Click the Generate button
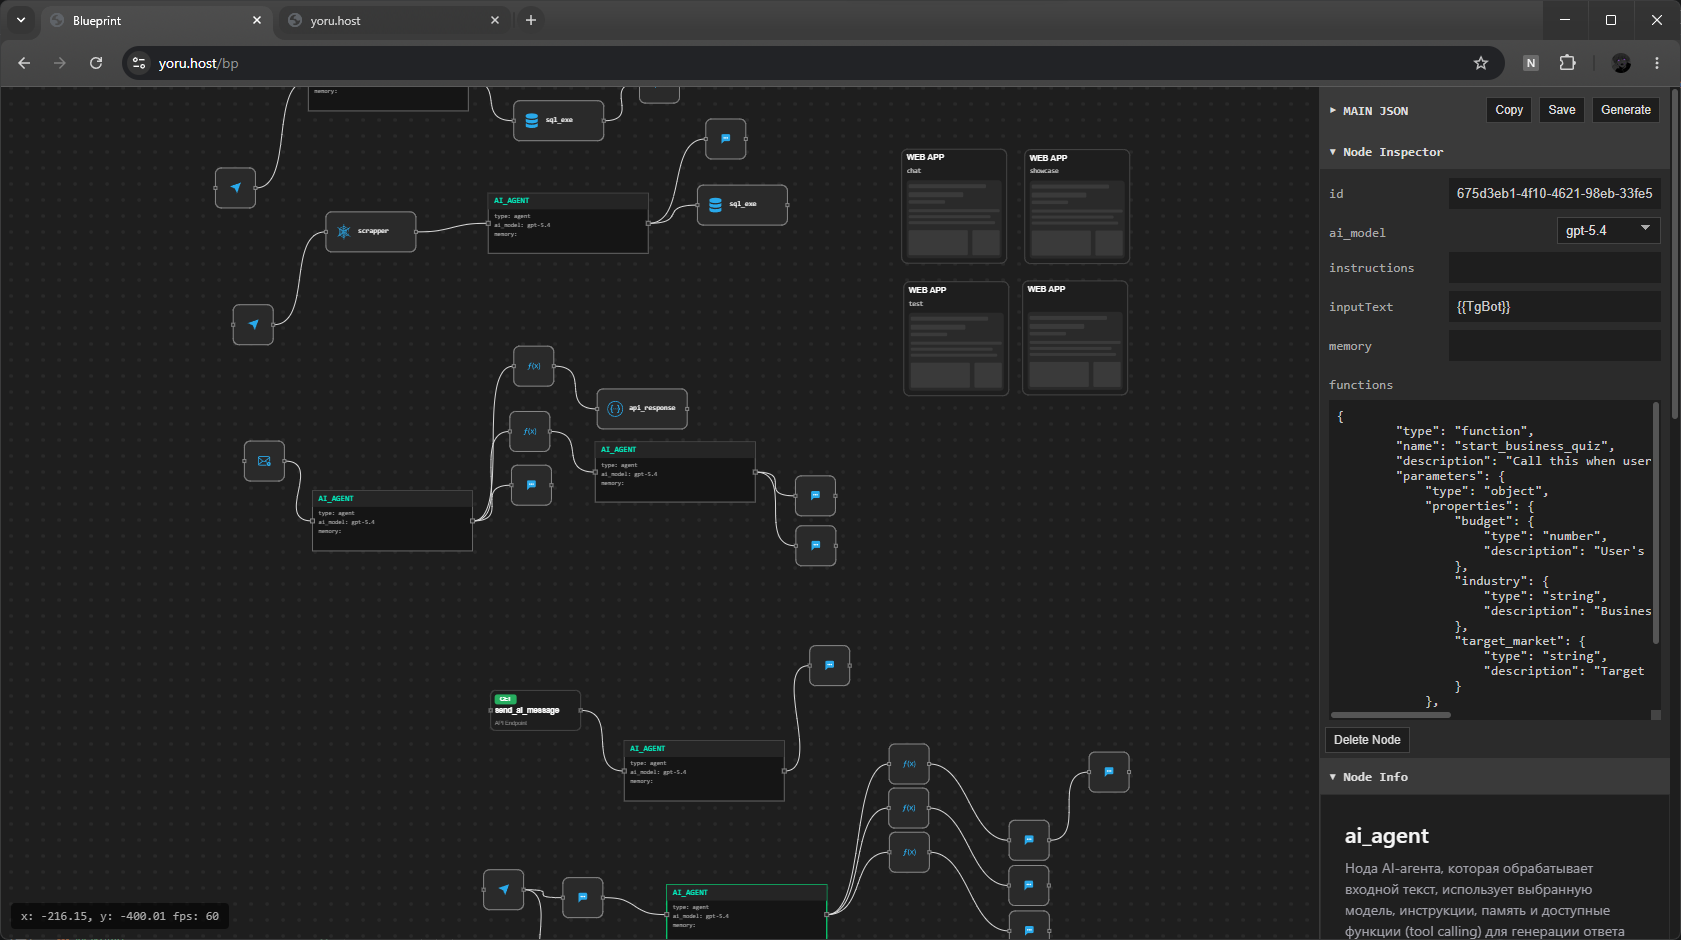This screenshot has width=1681, height=940. (x=1625, y=110)
